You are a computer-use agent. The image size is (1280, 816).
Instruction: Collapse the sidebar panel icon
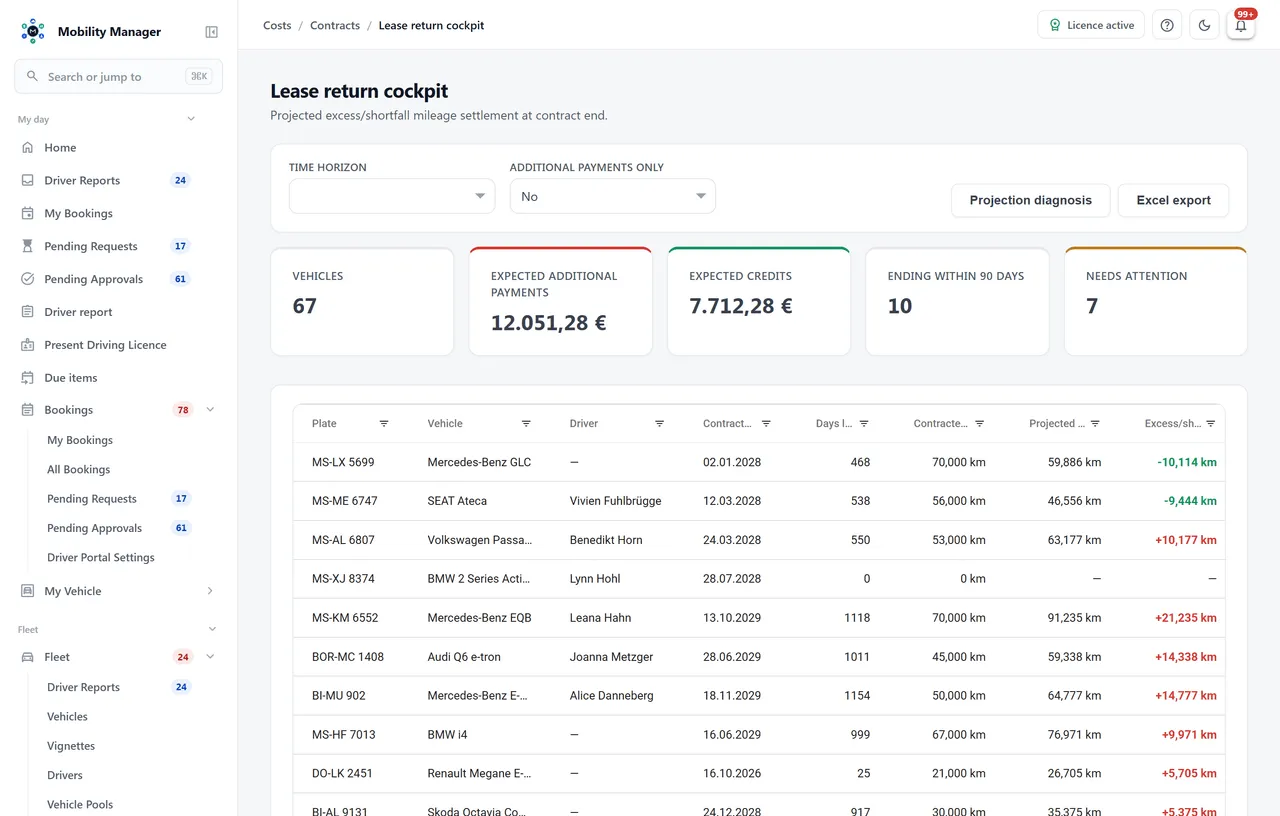211,32
